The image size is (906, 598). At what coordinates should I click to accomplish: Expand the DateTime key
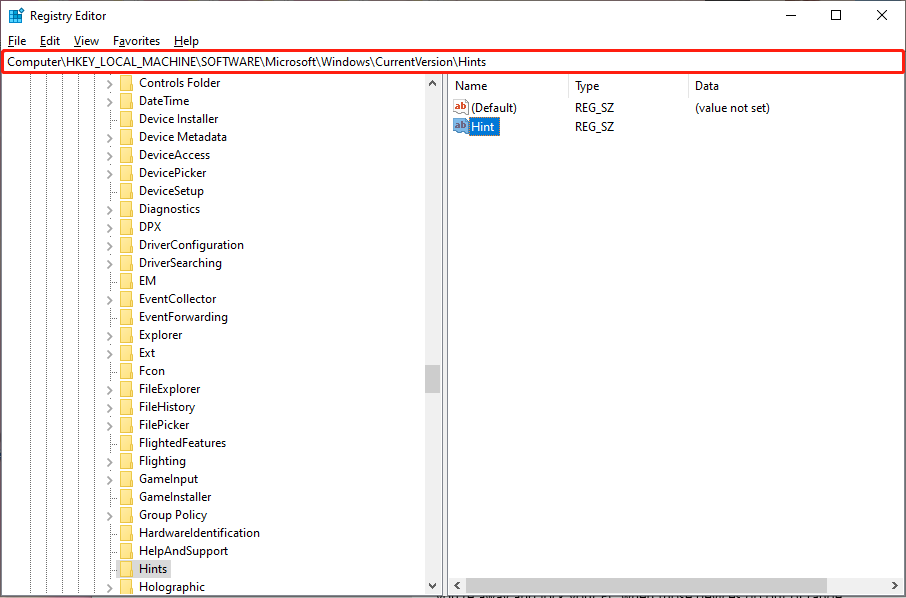click(110, 102)
